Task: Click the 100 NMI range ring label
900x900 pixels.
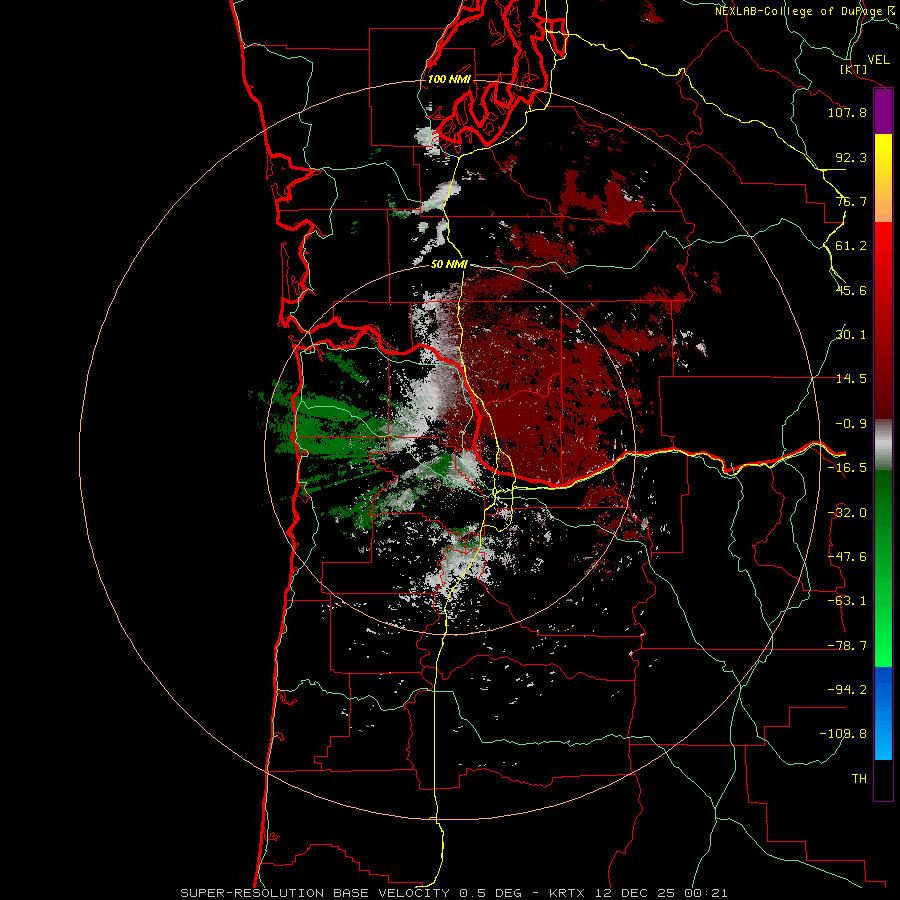Action: point(449,79)
